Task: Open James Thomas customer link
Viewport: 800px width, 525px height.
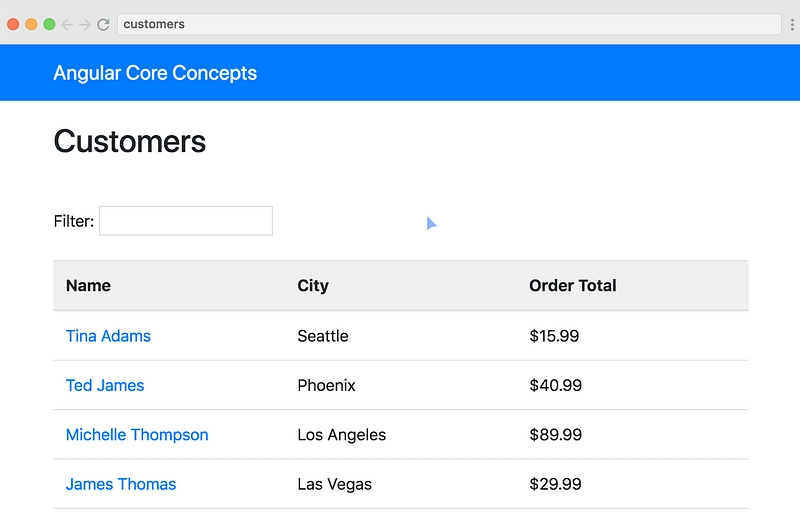Action: click(121, 484)
